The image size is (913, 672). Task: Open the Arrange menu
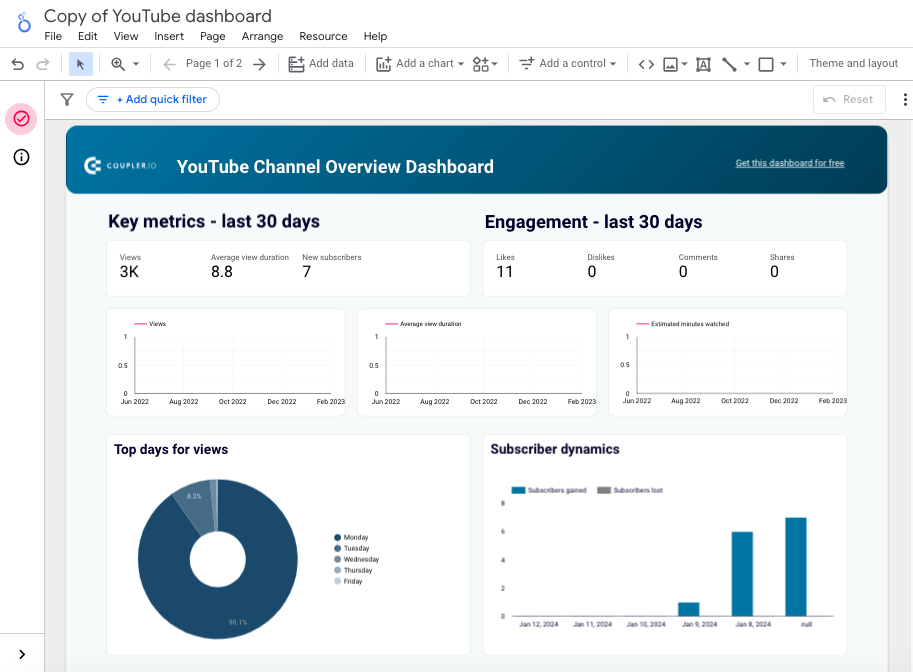(262, 35)
